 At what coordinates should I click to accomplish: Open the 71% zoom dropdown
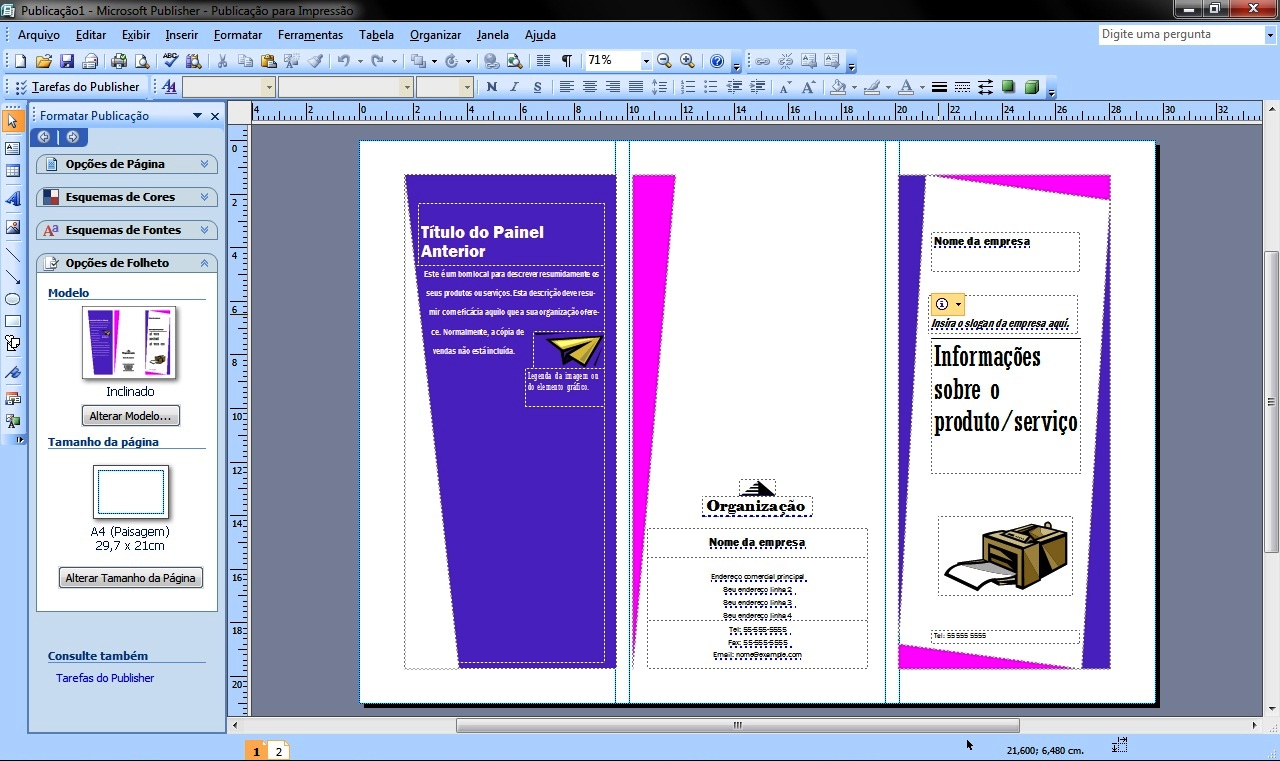[x=646, y=61]
